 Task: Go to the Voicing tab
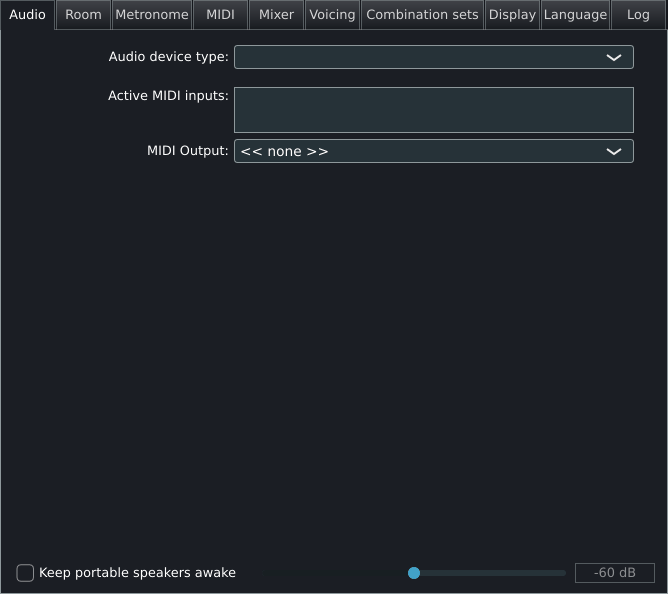332,15
